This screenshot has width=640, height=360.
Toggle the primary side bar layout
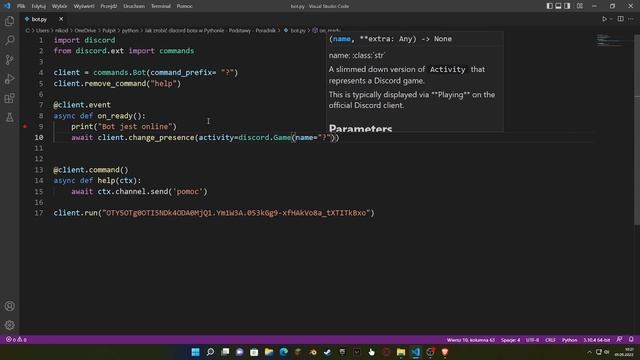coord(549,6)
